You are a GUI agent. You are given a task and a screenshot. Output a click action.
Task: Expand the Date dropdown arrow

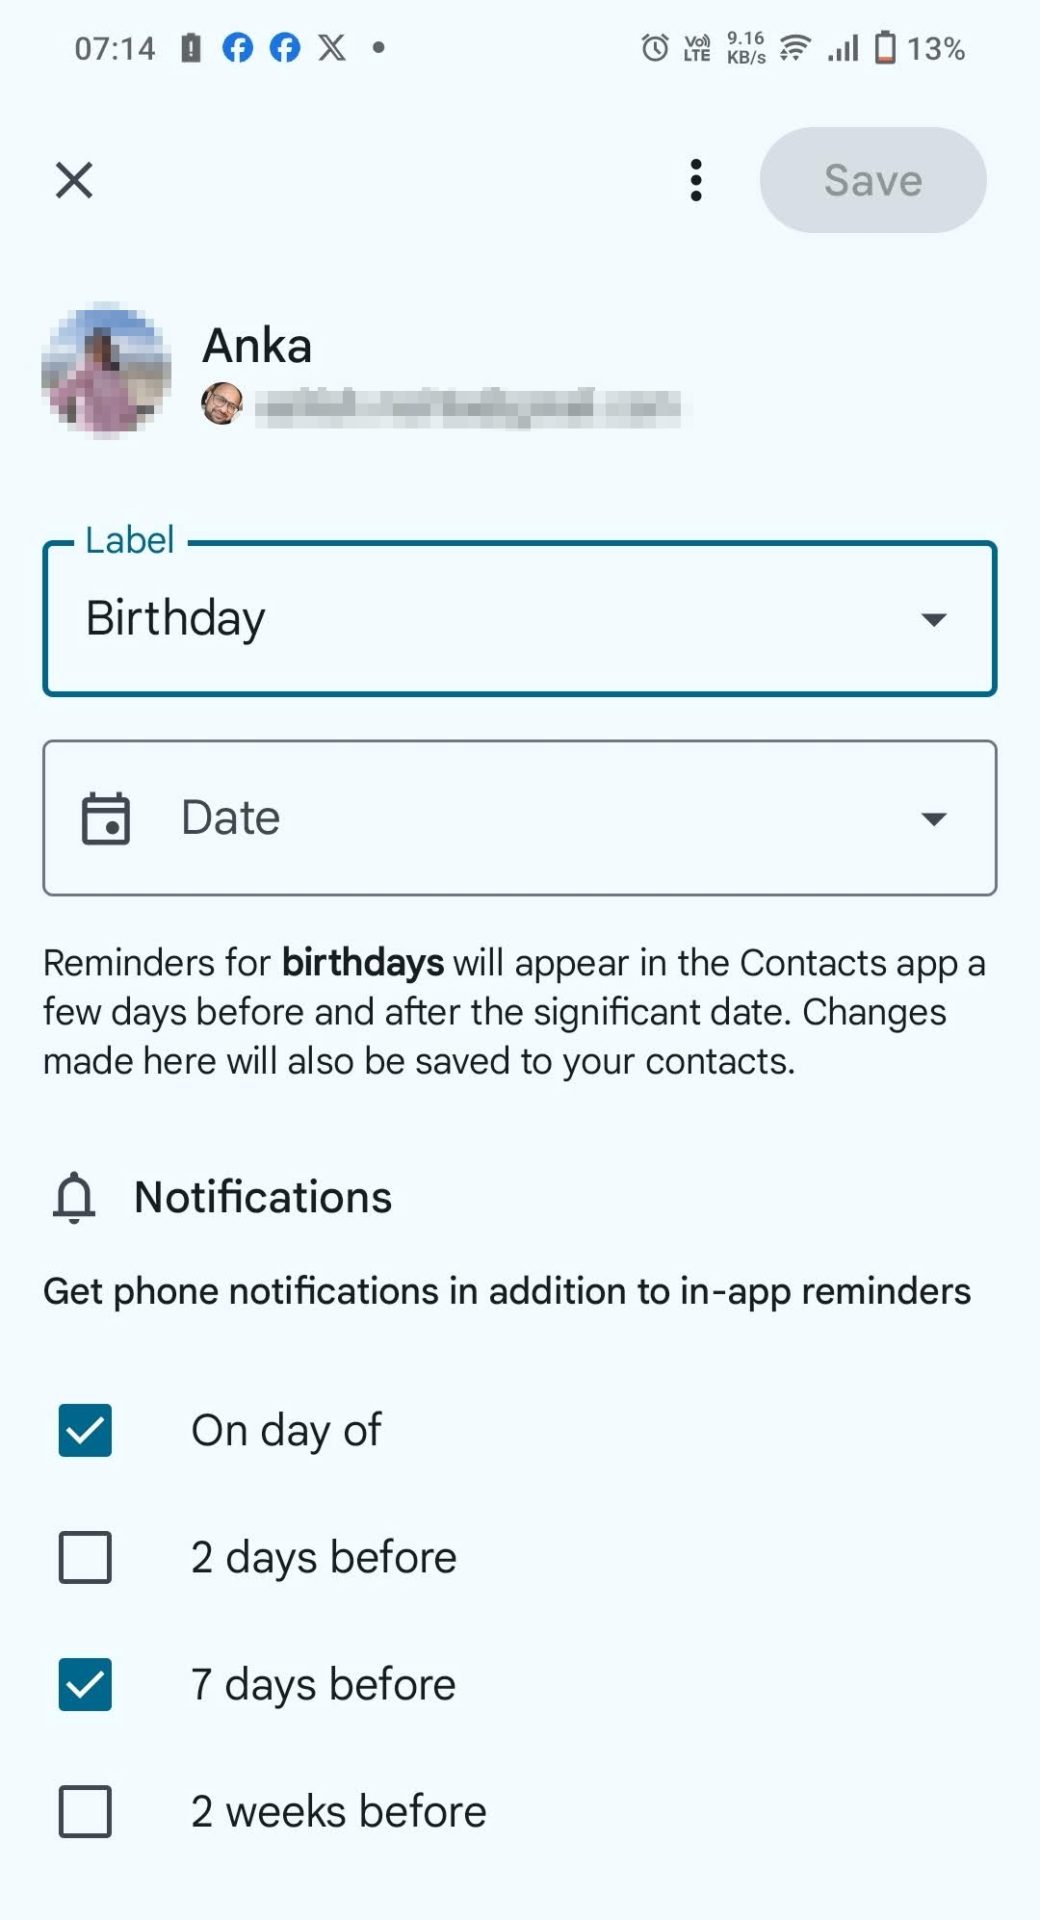click(933, 819)
